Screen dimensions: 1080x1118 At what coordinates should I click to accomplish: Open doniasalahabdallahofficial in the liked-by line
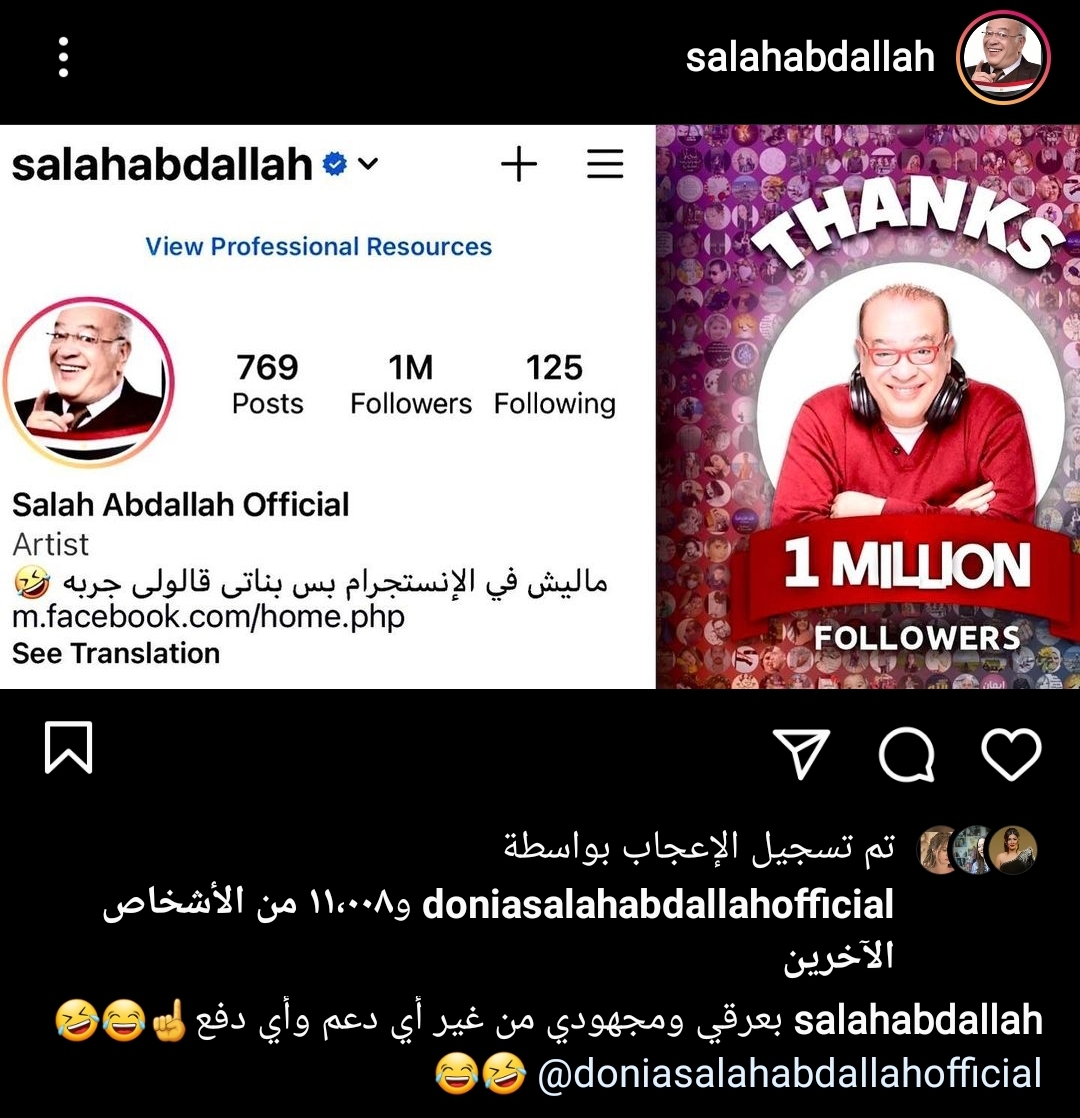[657, 904]
